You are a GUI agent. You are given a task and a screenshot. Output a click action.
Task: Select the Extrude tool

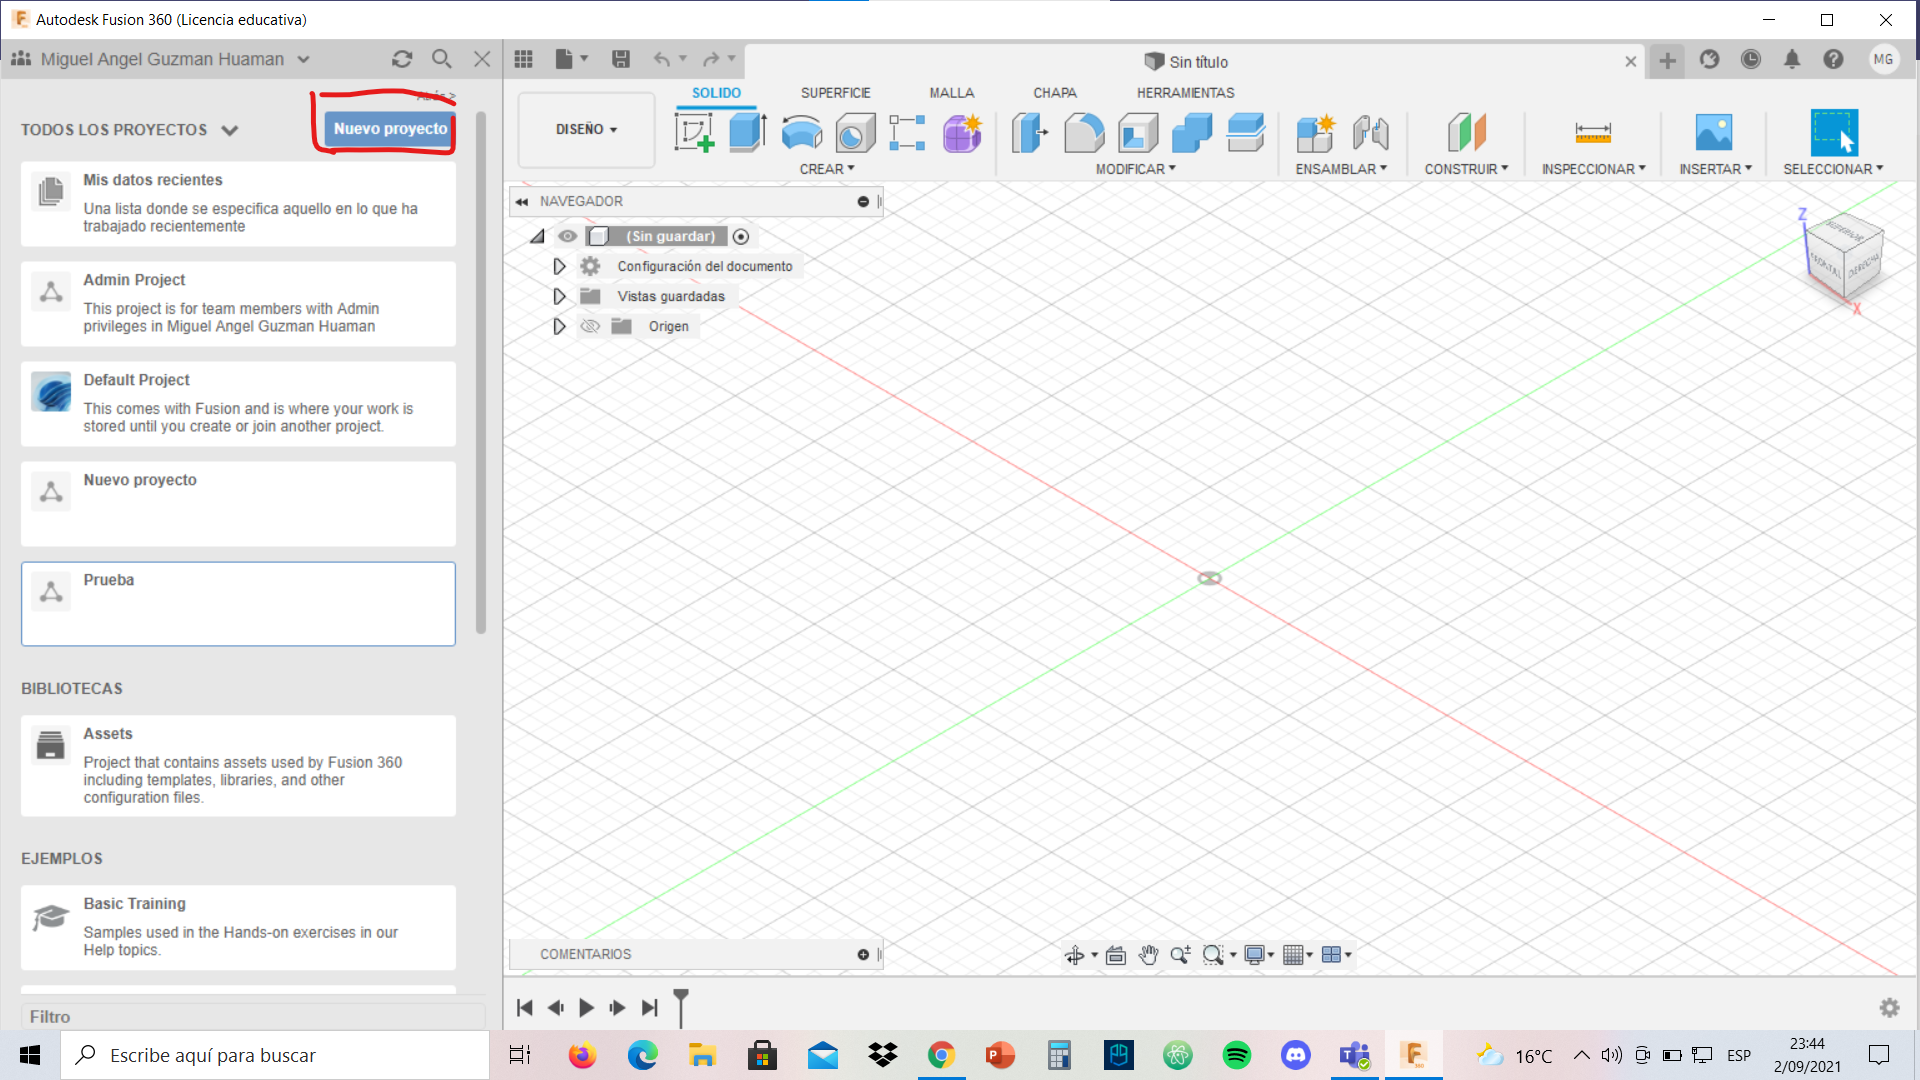click(x=748, y=132)
